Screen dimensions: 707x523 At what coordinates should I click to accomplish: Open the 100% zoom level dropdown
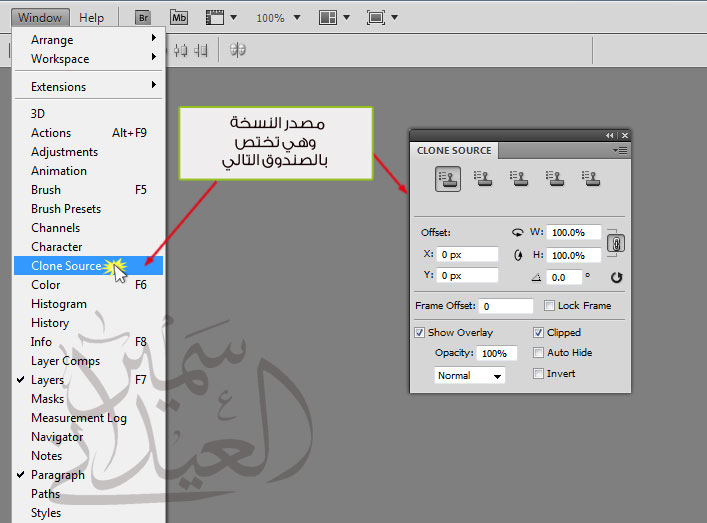(278, 18)
